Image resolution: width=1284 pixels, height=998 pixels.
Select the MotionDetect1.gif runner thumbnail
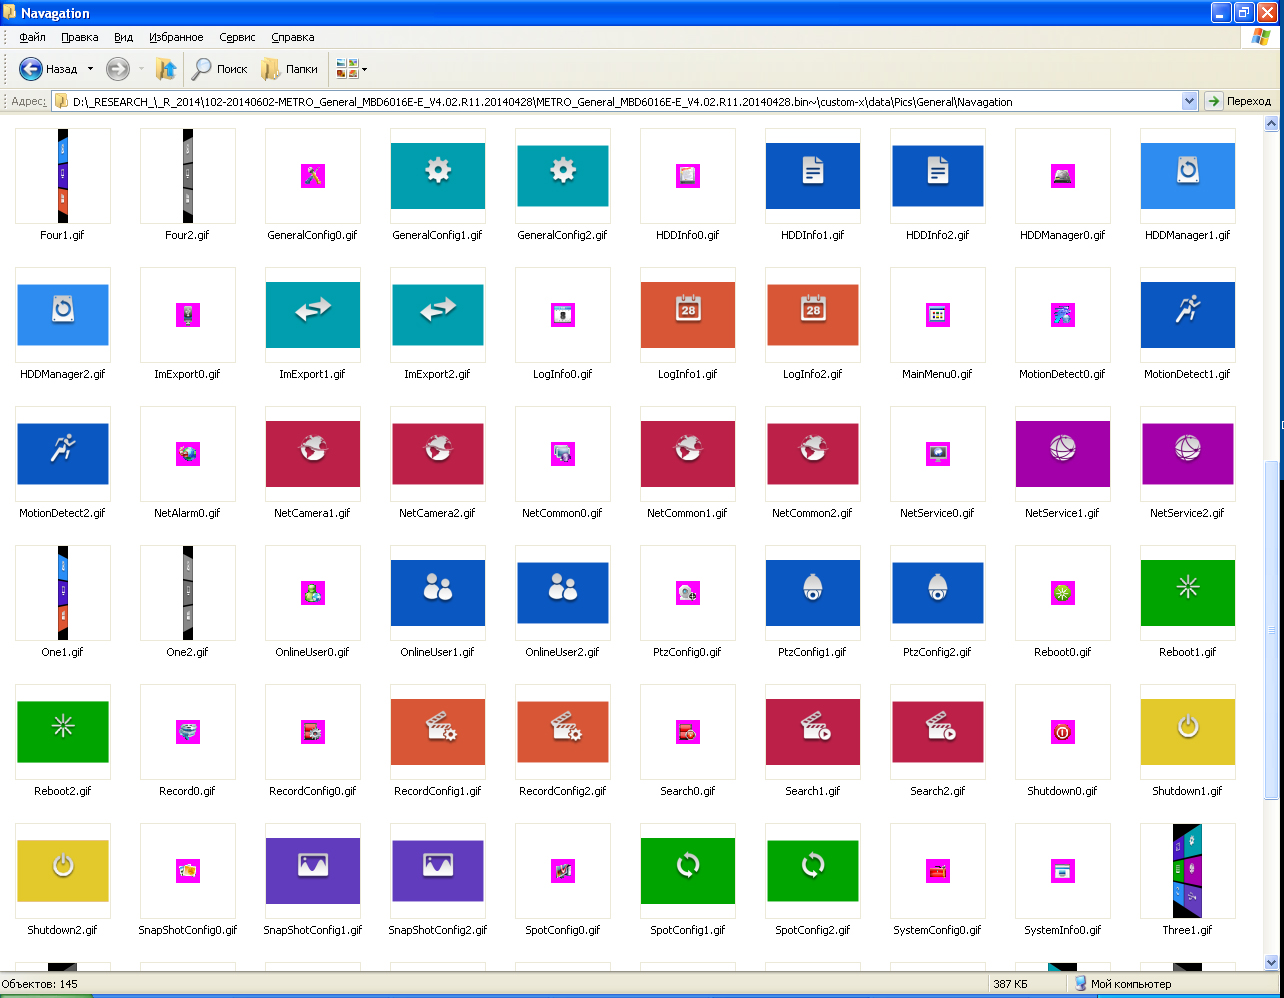tap(1187, 315)
